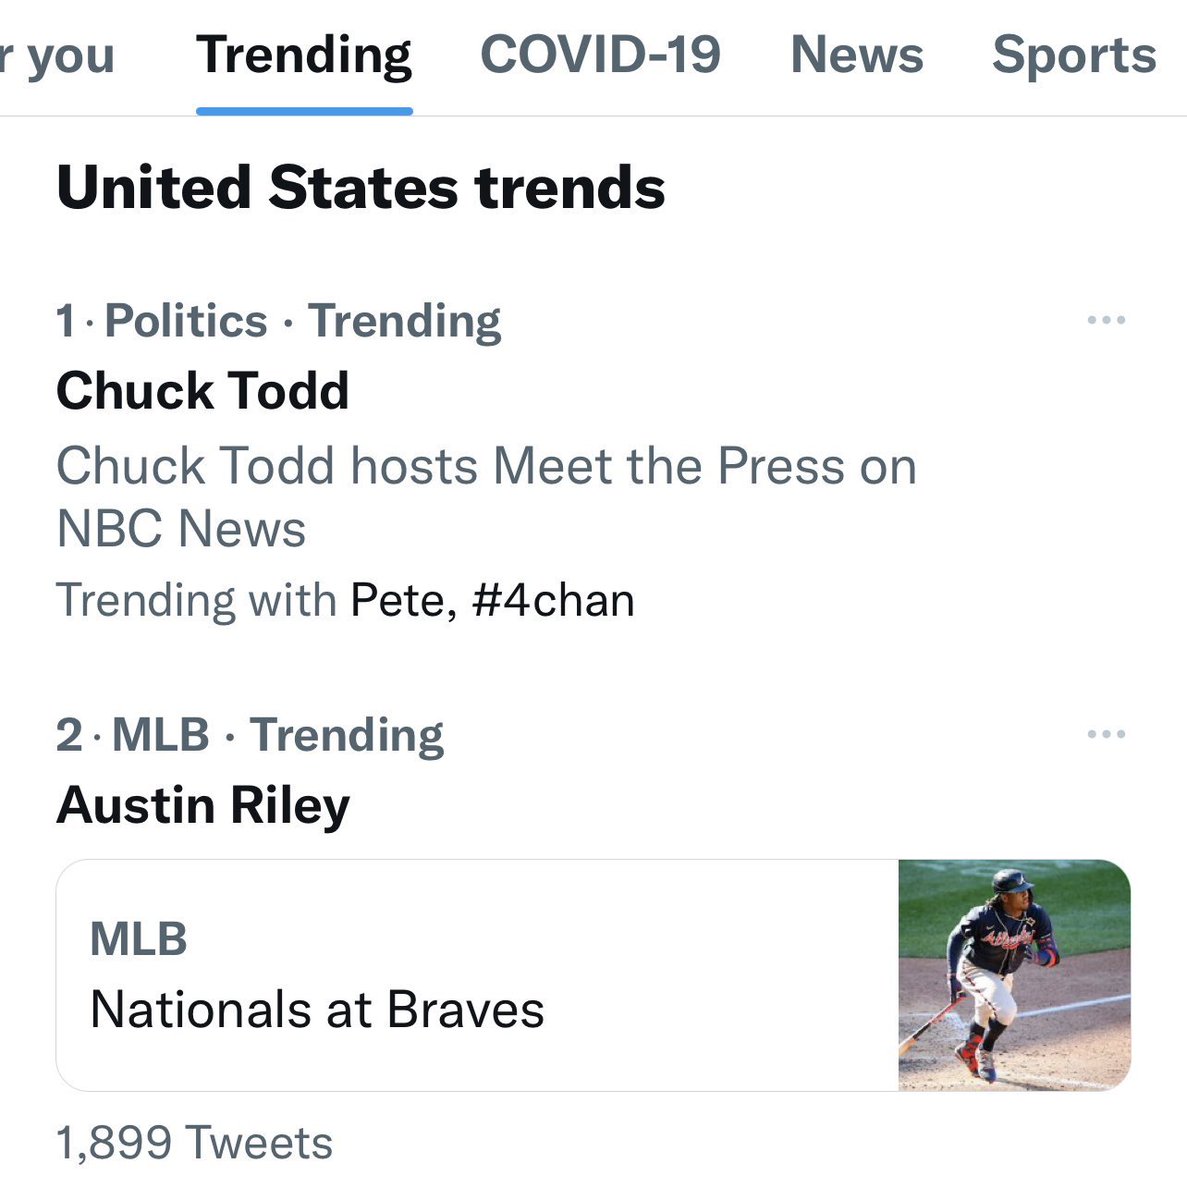This screenshot has height=1200, width=1187.
Task: Switch to the COVID-19 tab
Action: pos(600,55)
